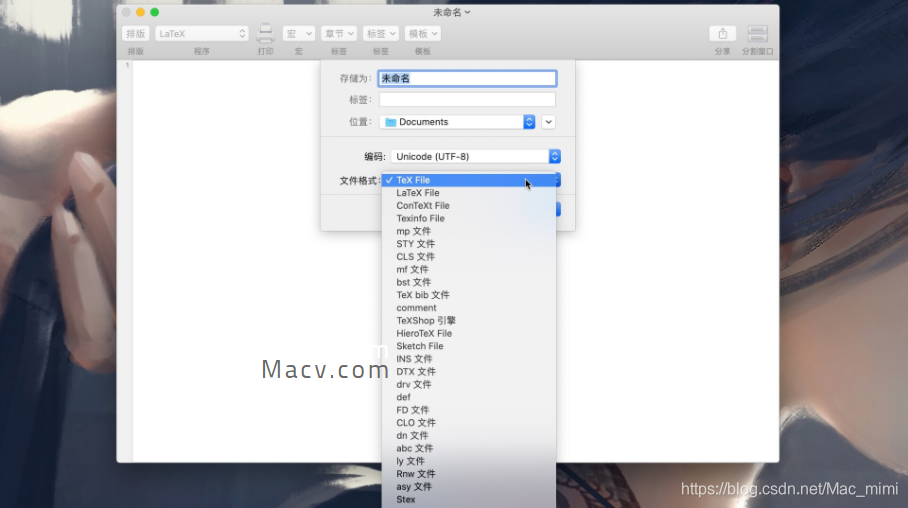
Task: Choose mp 文件 format
Action: coord(469,231)
